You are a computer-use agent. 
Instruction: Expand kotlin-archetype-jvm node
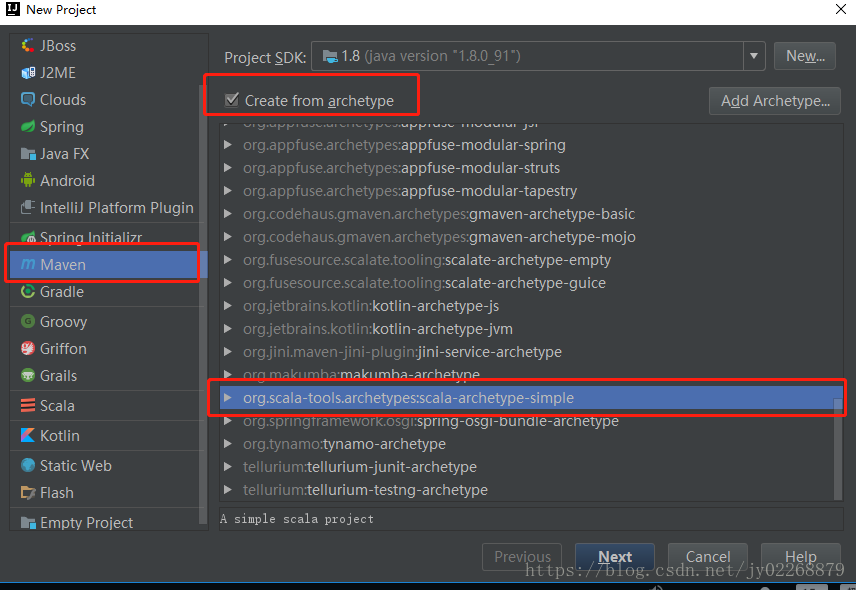pos(228,329)
